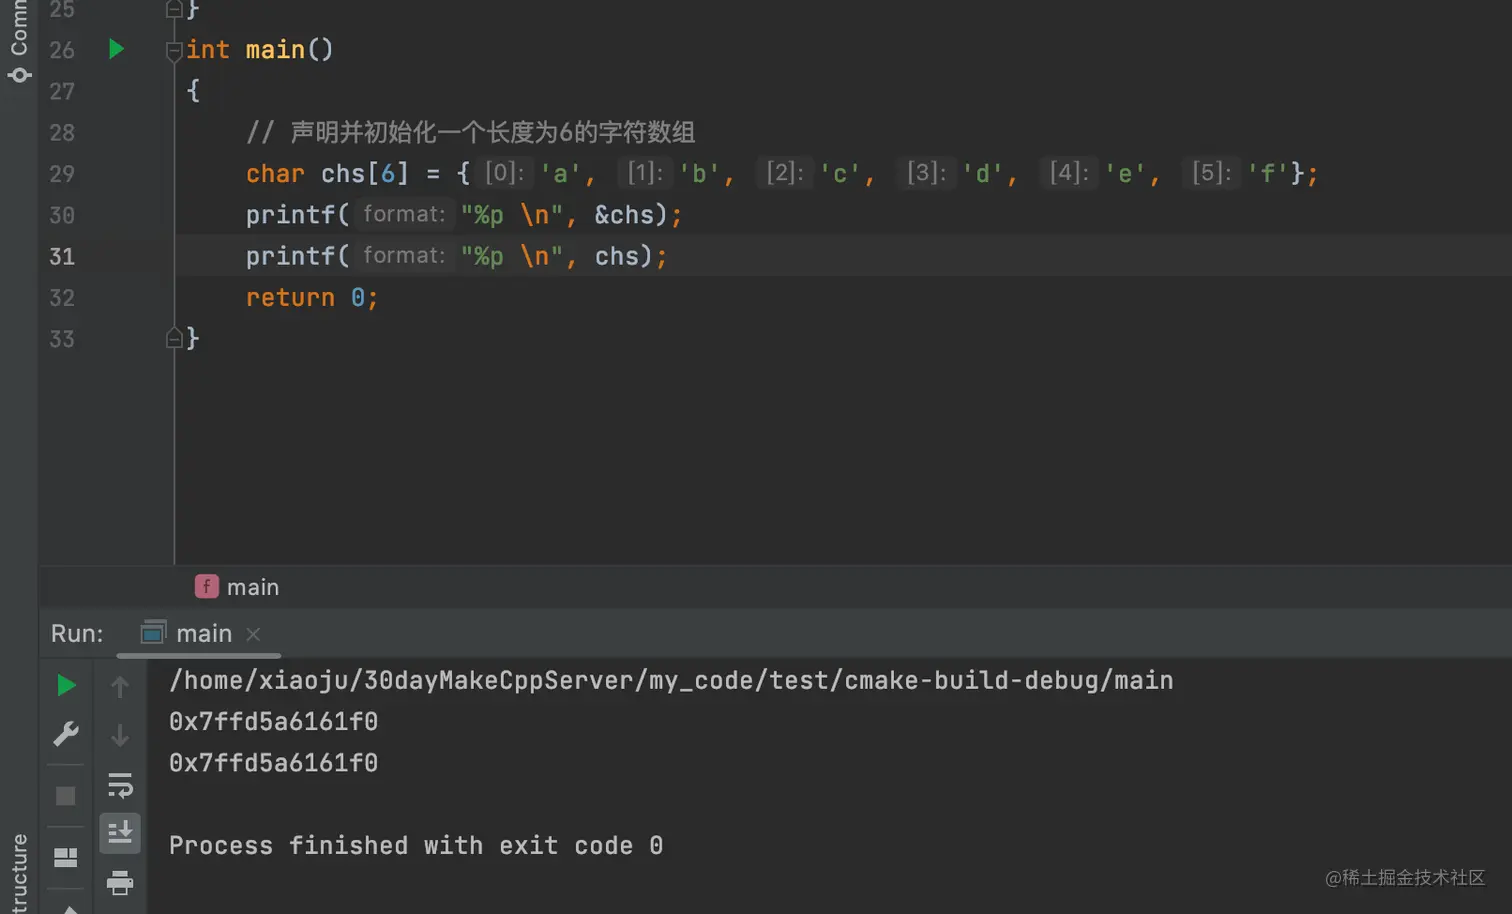Click the up arrow in Run toolbar
The height and width of the screenshot is (914, 1512).
click(120, 687)
